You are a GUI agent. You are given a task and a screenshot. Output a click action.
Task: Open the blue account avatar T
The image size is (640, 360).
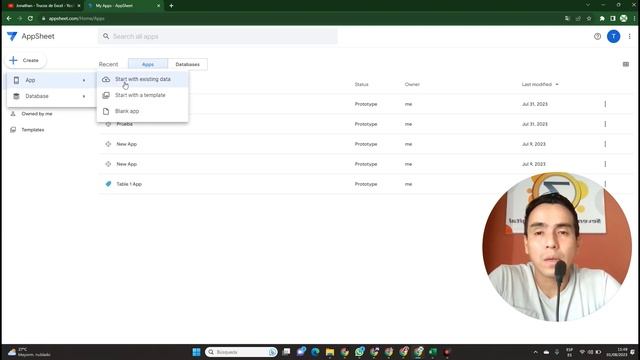tap(613, 36)
